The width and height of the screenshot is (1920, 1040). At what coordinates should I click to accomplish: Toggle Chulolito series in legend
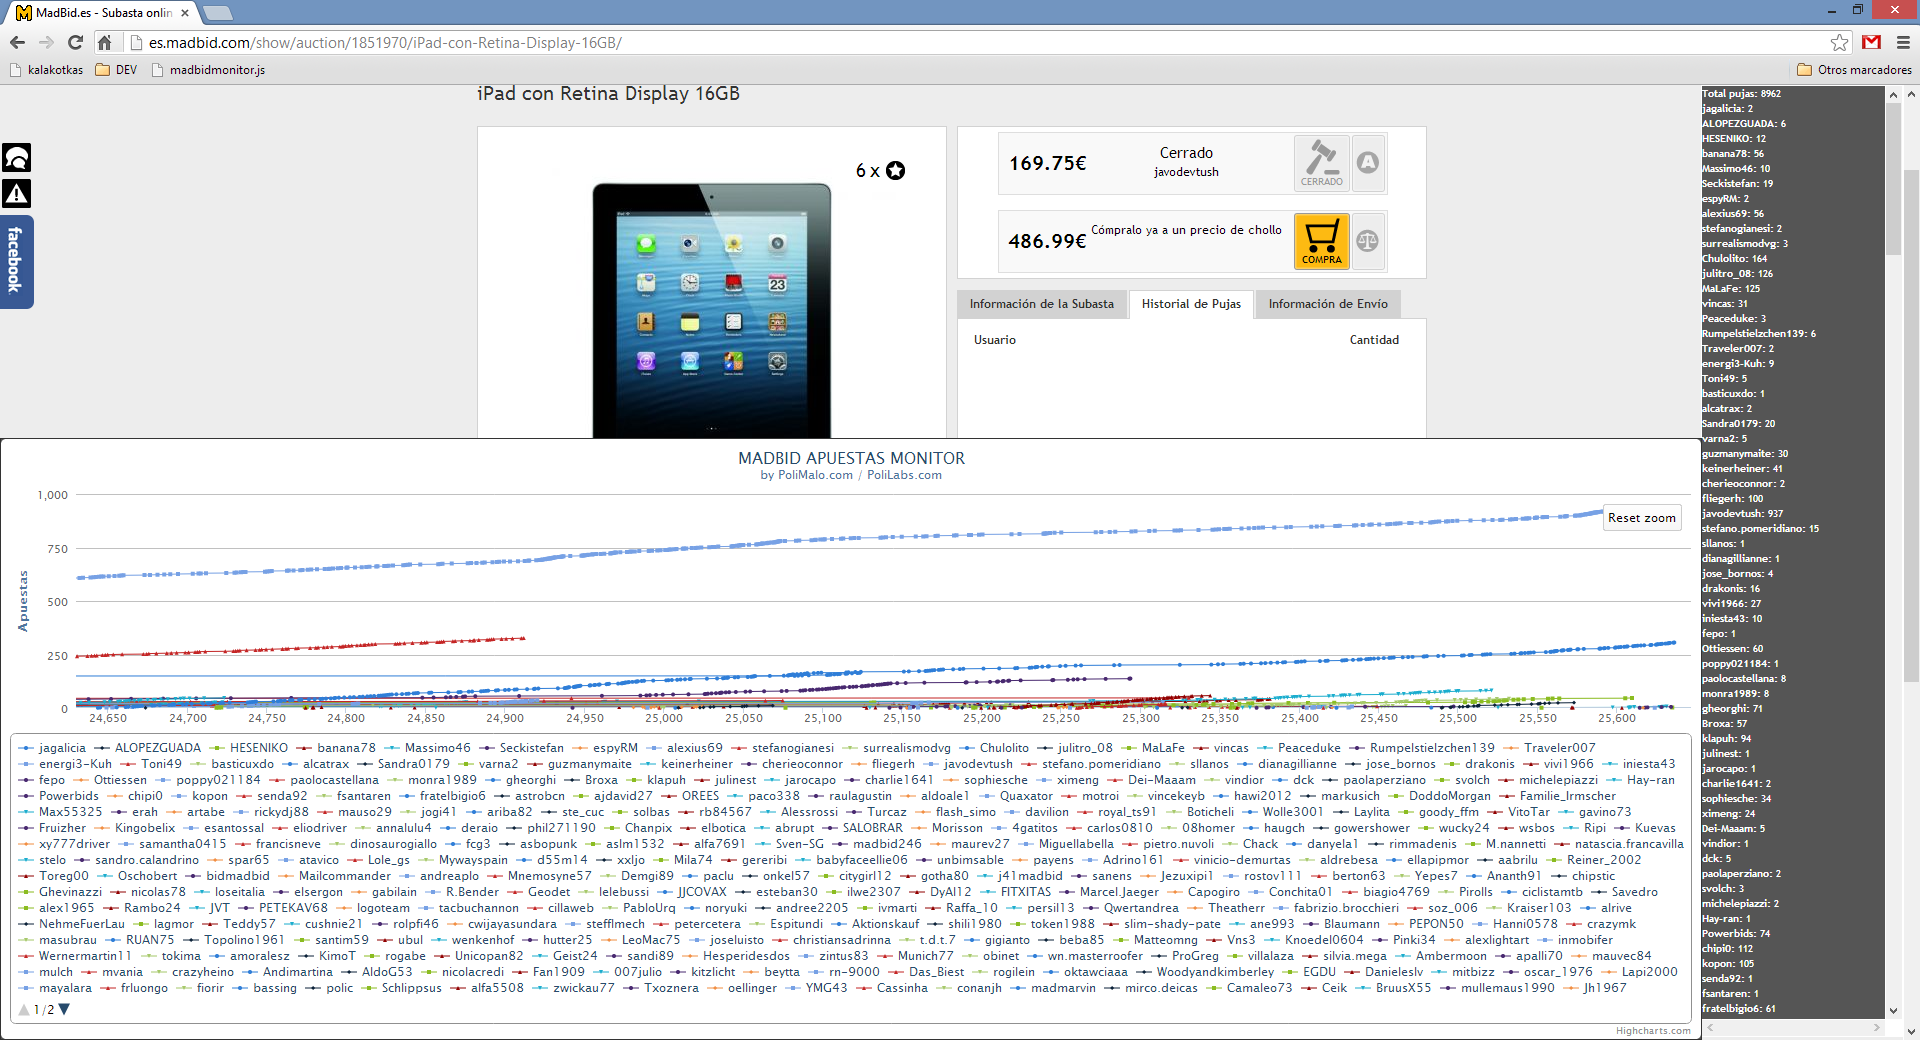tap(994, 748)
